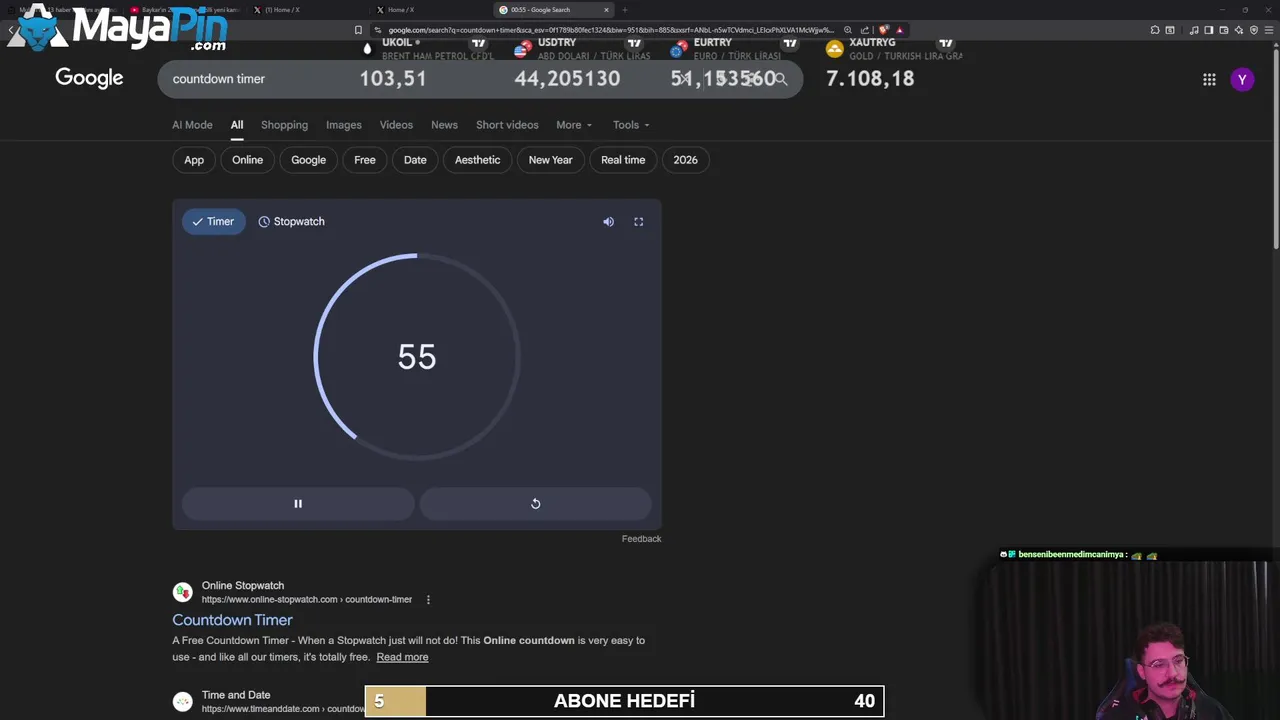Screen dimensions: 1280x720
Task: Click the ABONE HEDEFİ progress bar overlay
Action: tap(624, 701)
